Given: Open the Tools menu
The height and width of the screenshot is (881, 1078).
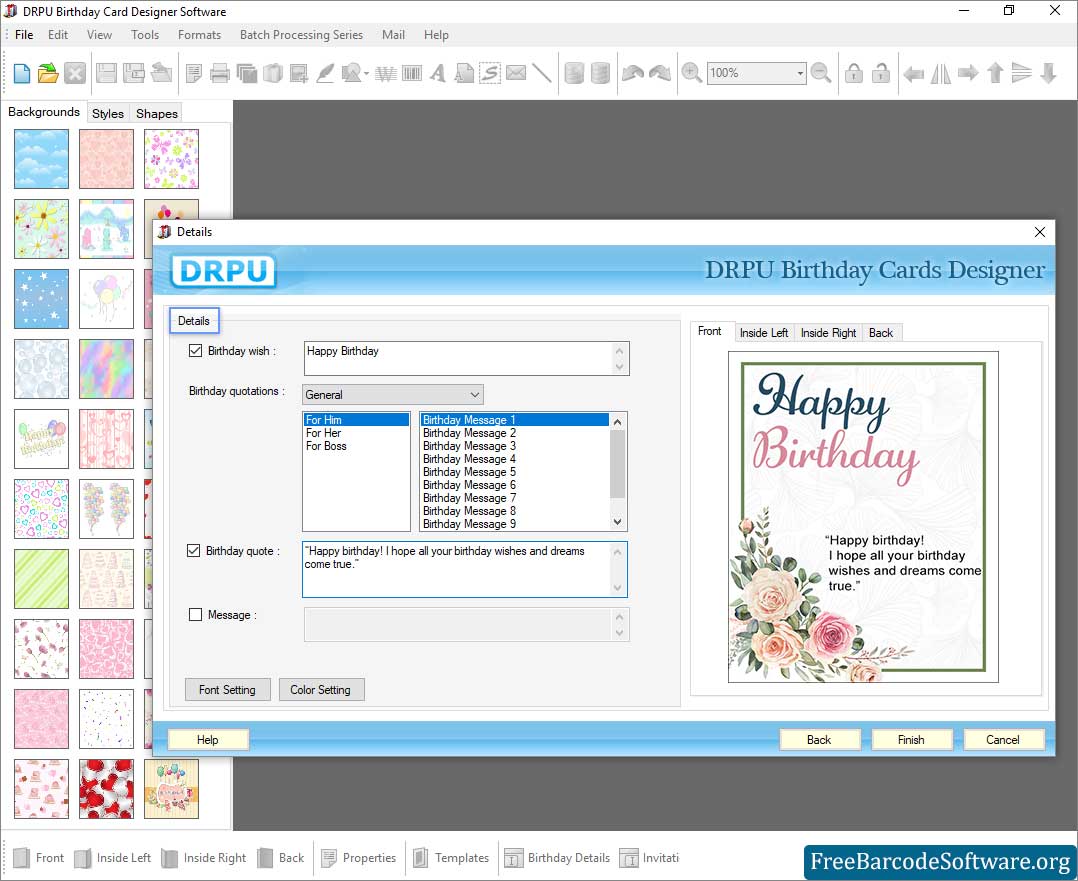Looking at the screenshot, I should pos(145,34).
